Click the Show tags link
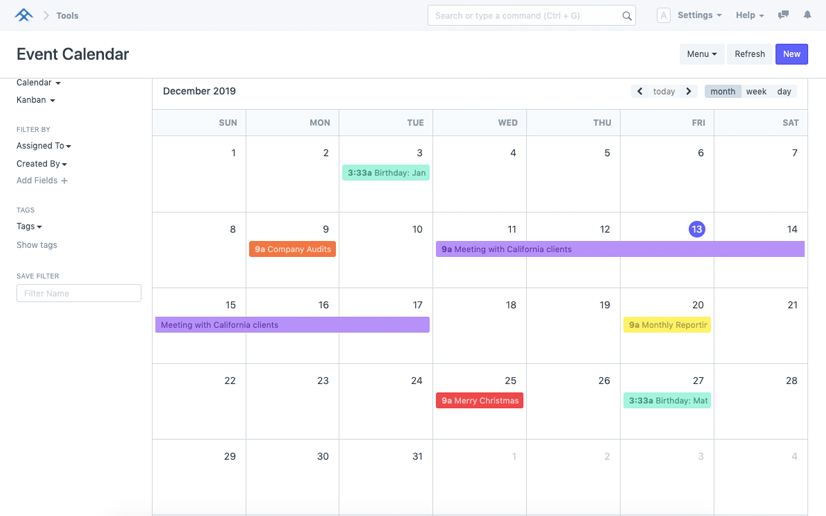Screen dimensions: 826x516 click(37, 245)
